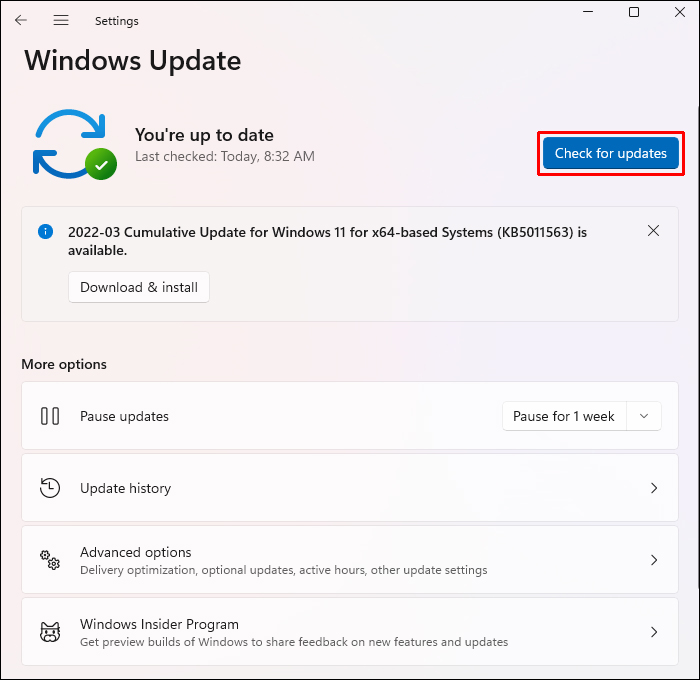700x680 pixels.
Task: Pause updates for 1 week
Action: click(x=564, y=416)
